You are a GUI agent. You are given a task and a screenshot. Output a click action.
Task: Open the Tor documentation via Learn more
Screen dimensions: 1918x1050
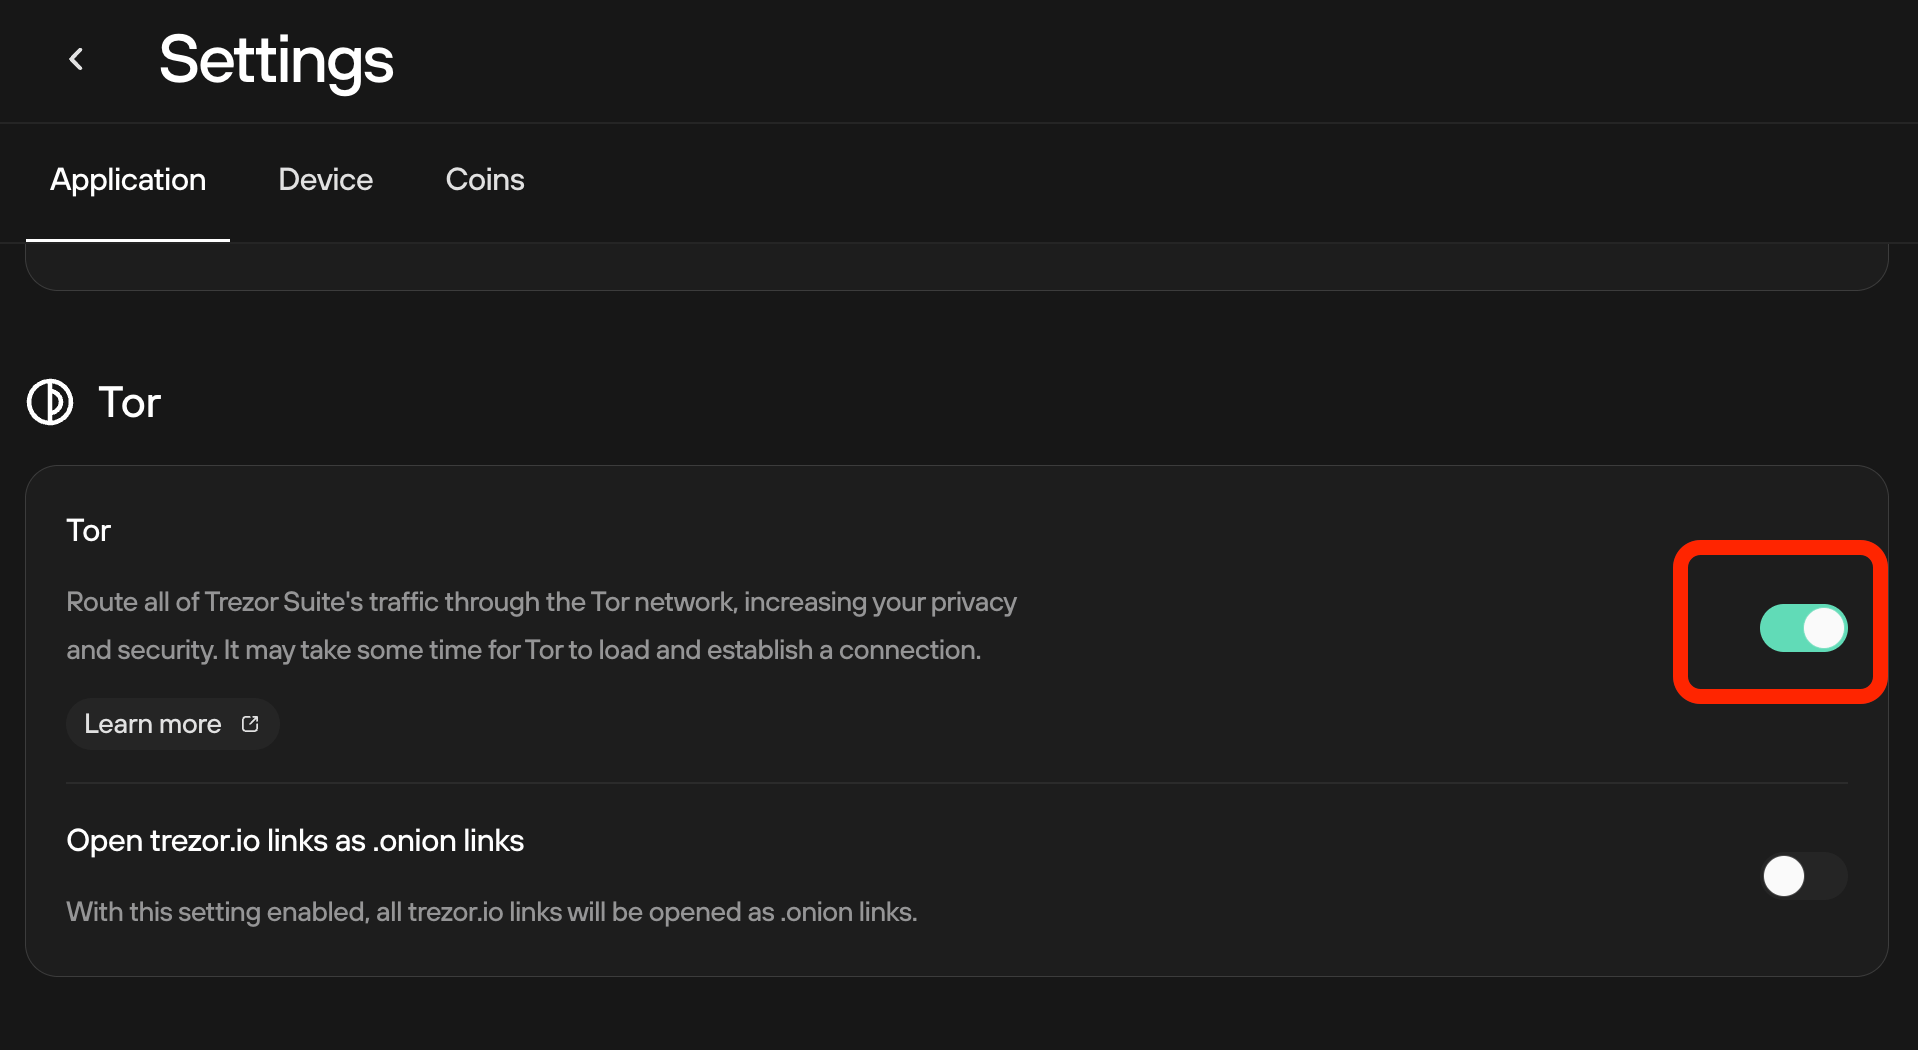(172, 723)
